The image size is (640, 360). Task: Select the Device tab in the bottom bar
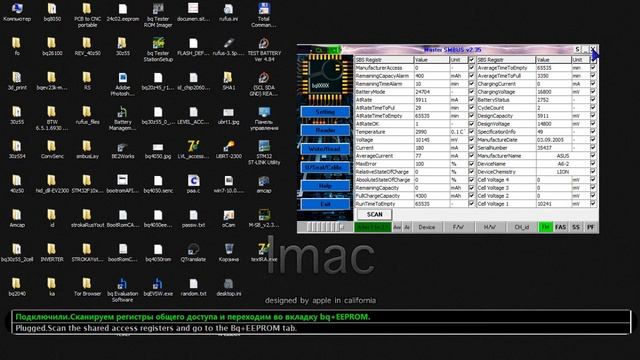point(427,227)
